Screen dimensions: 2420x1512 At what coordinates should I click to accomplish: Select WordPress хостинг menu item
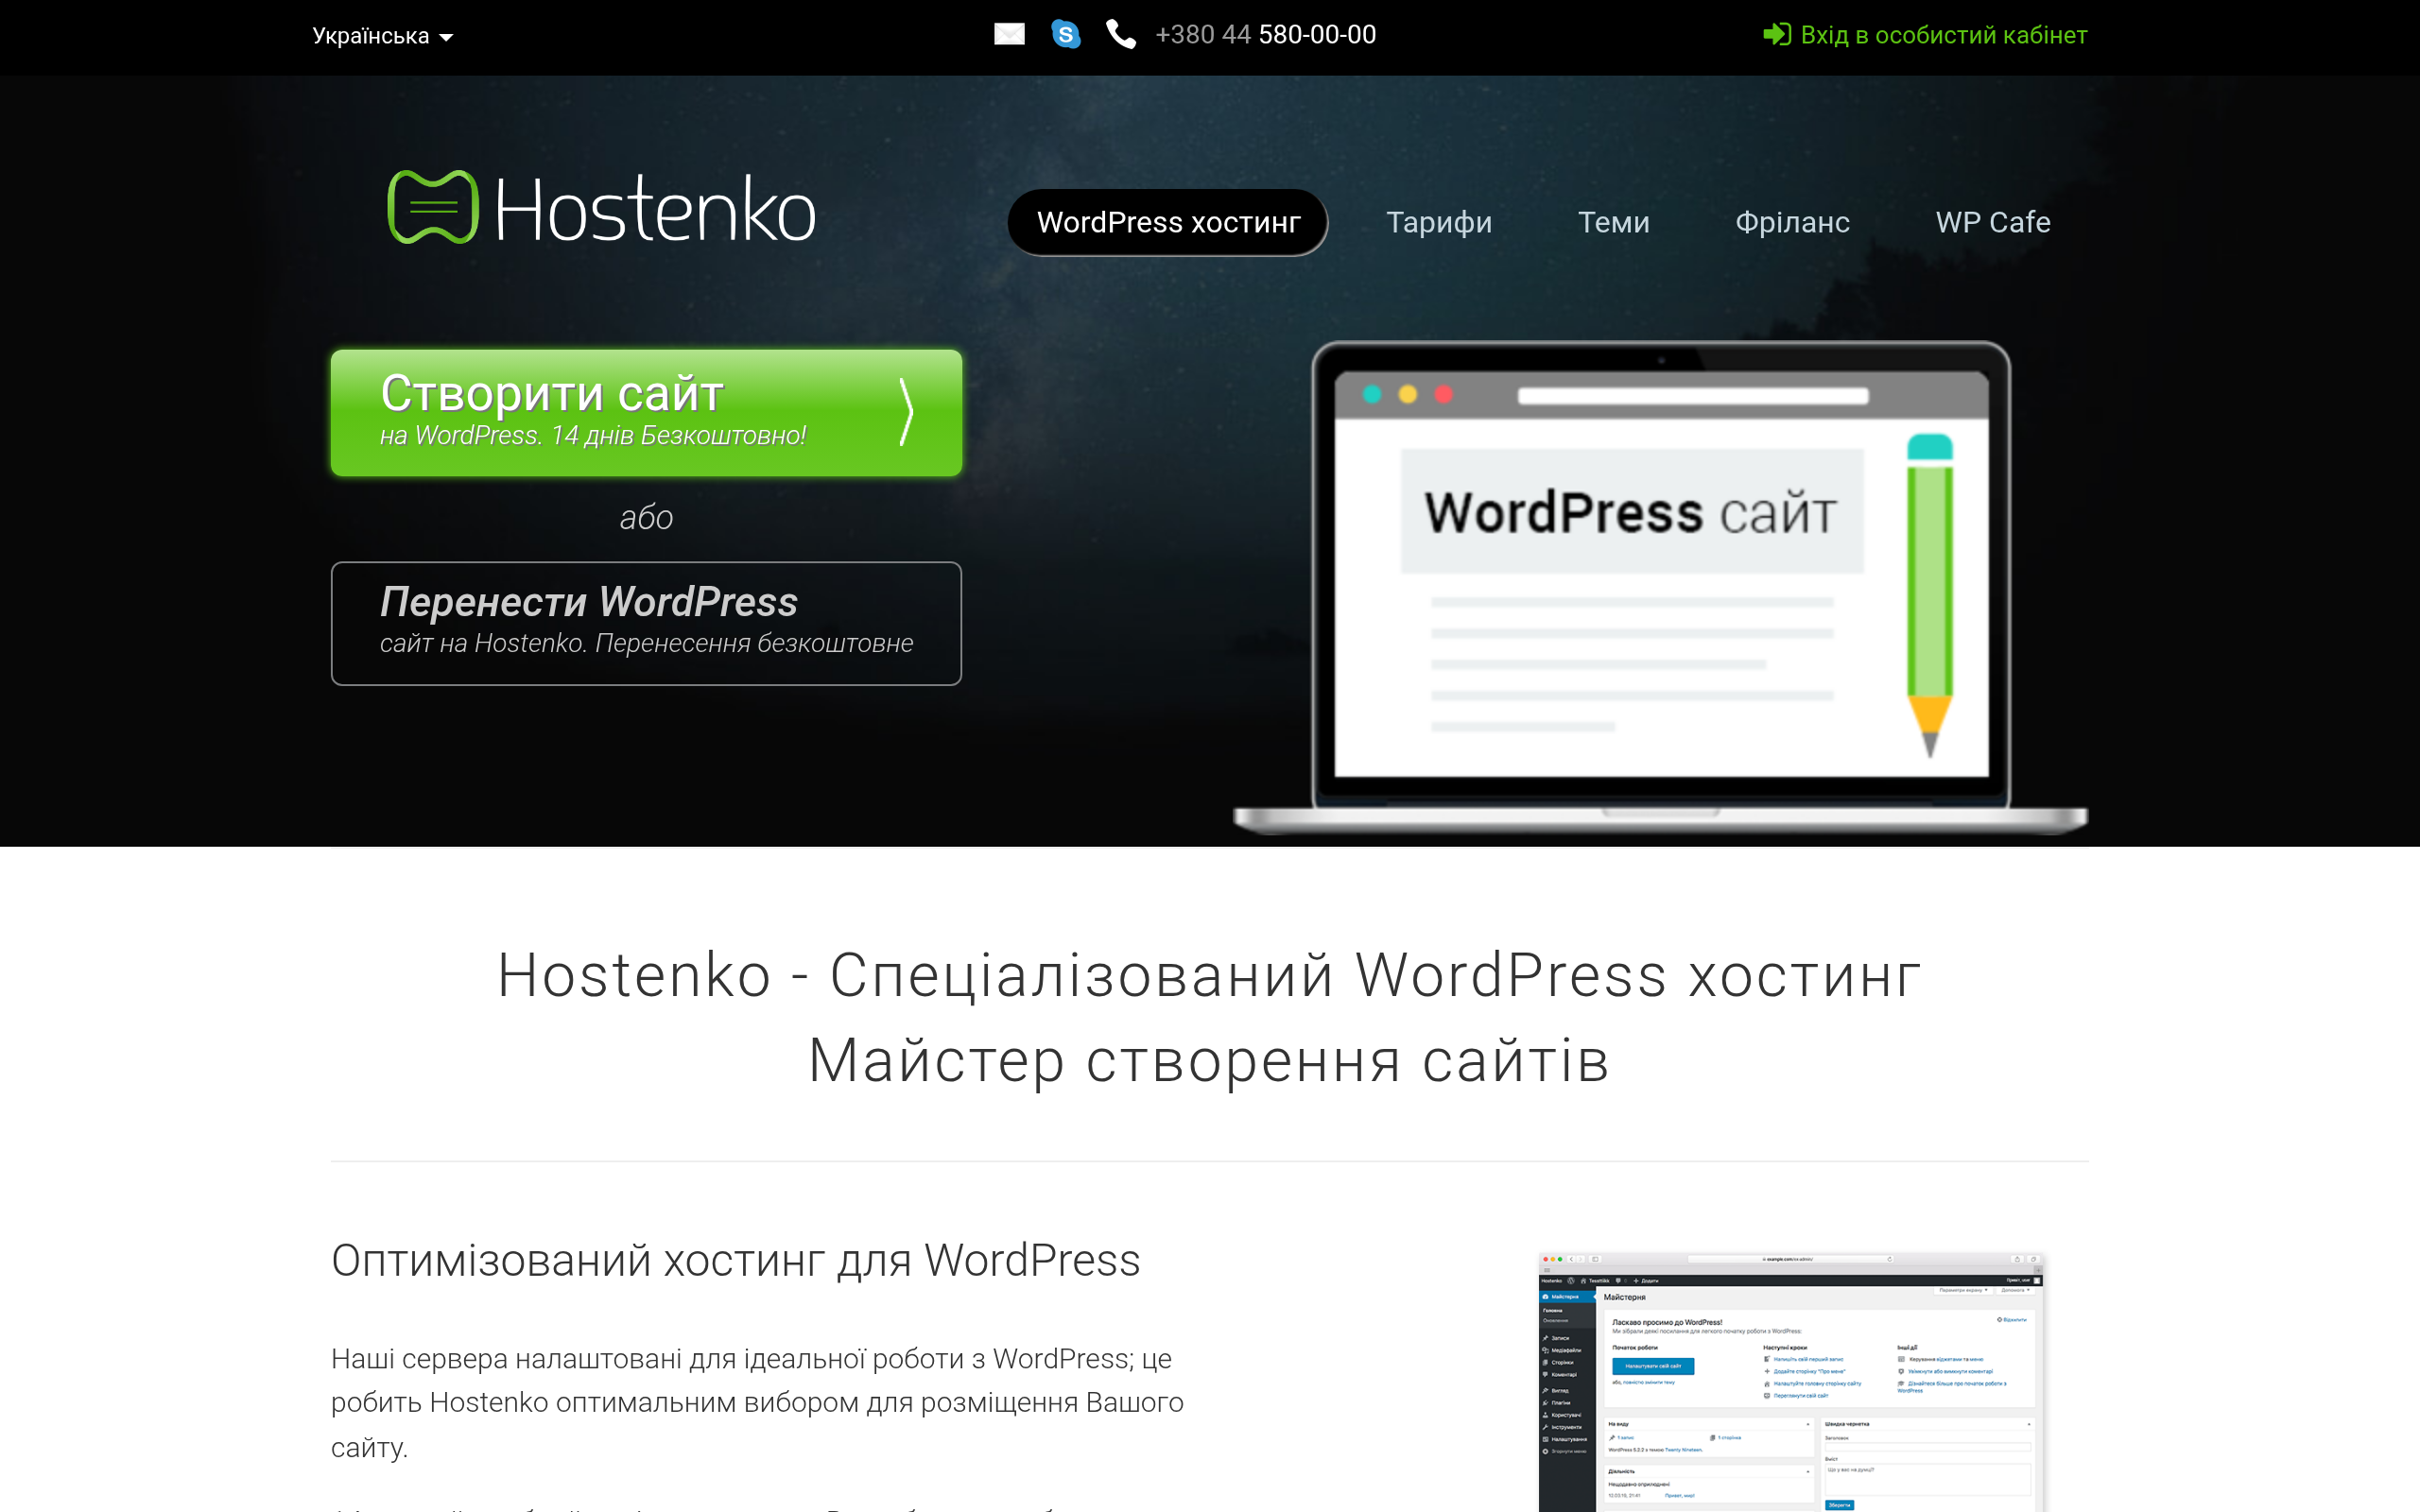(1168, 222)
